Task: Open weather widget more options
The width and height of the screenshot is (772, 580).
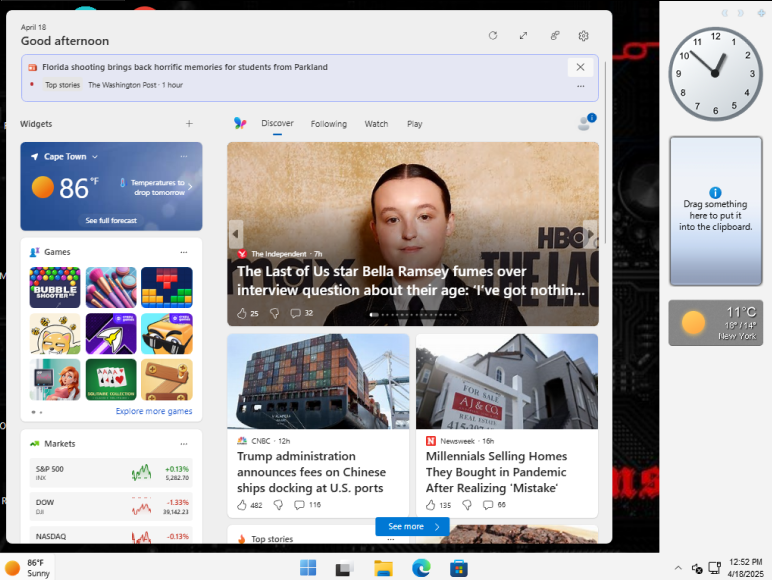Action: (184, 156)
